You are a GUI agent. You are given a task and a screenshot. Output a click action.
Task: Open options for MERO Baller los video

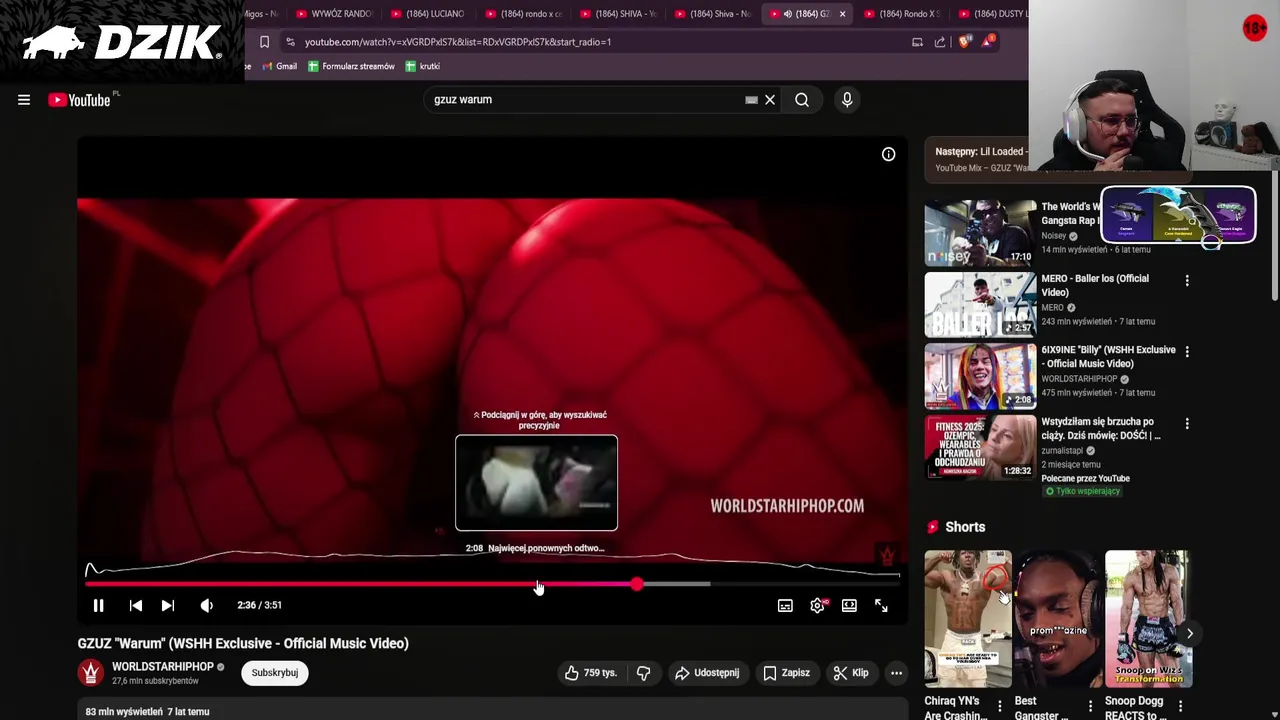[1187, 281]
